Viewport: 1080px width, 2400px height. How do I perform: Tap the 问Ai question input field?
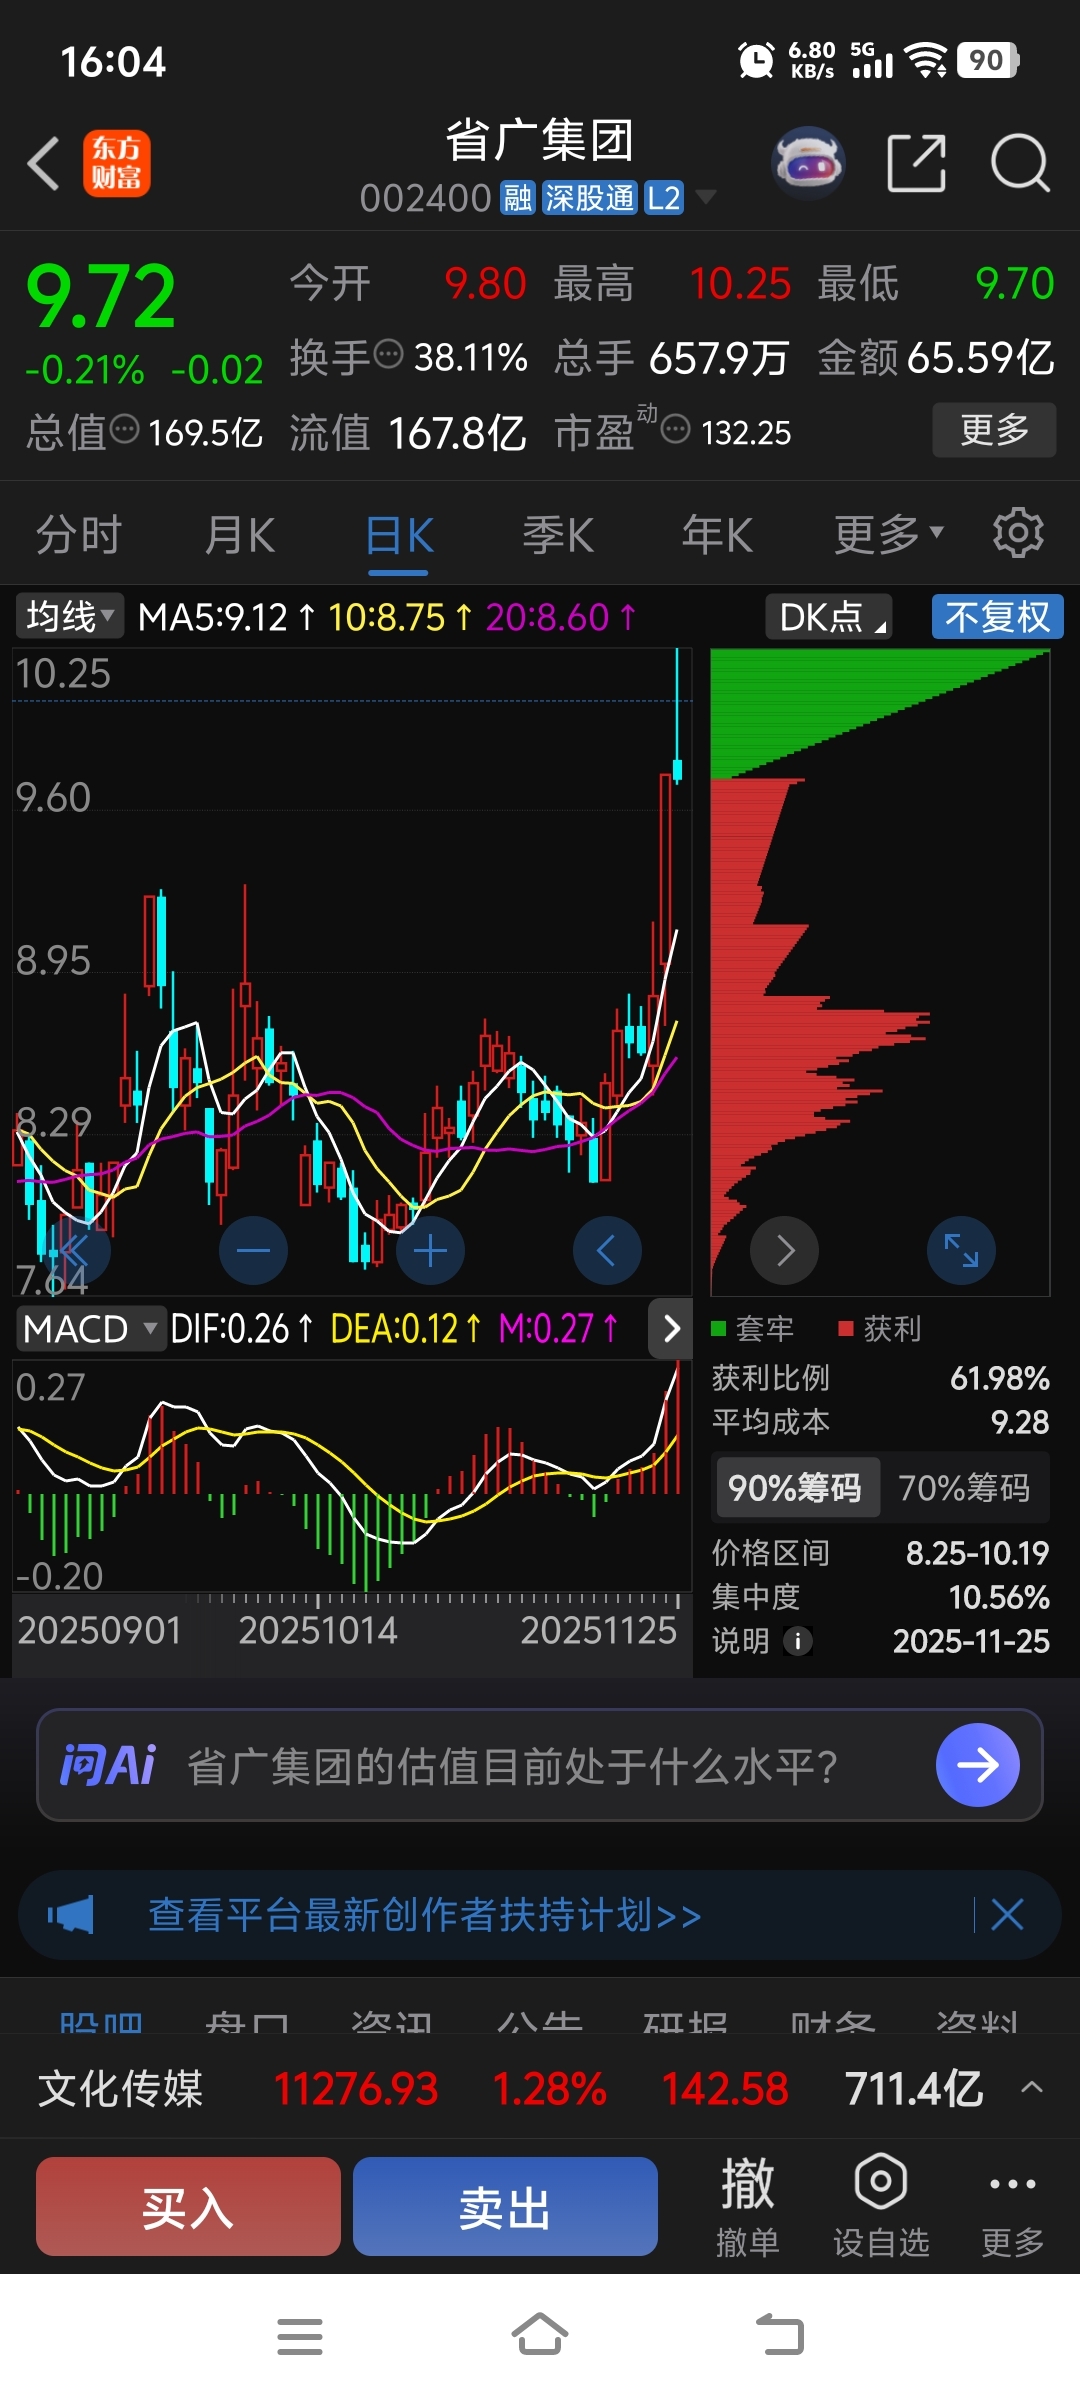tap(540, 1765)
